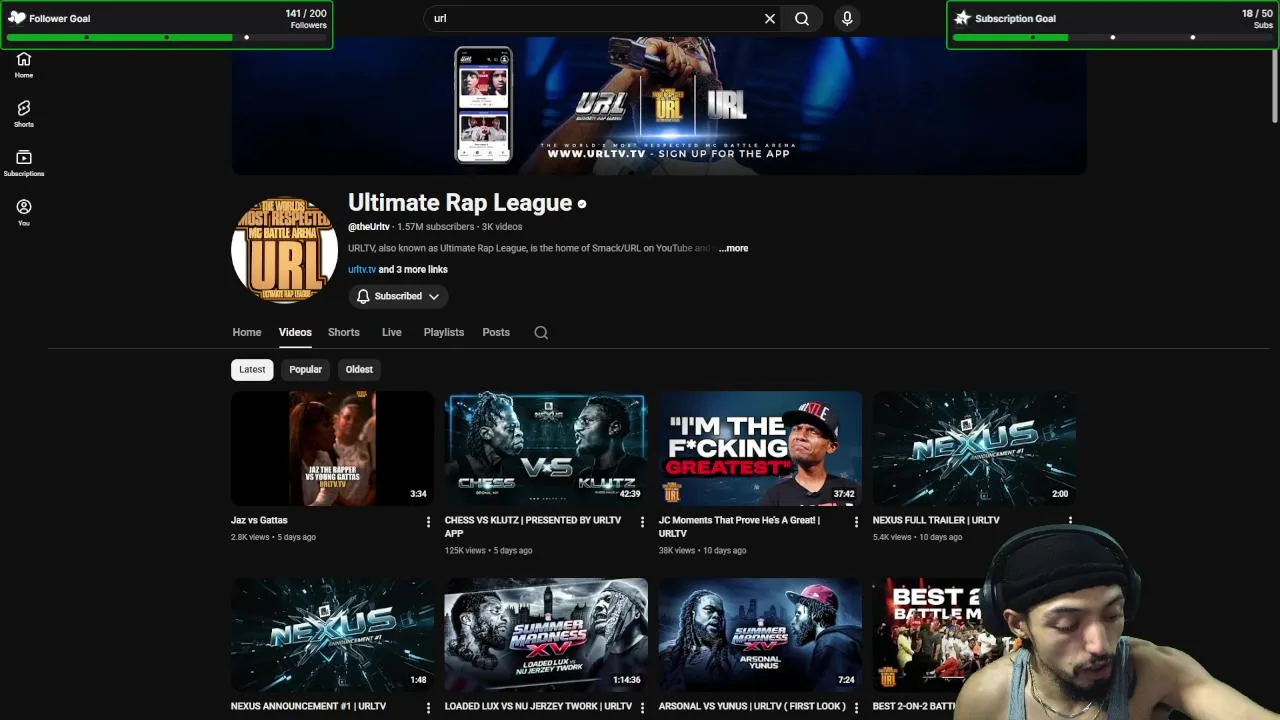Click the @theUrltv channel handle

369,227
